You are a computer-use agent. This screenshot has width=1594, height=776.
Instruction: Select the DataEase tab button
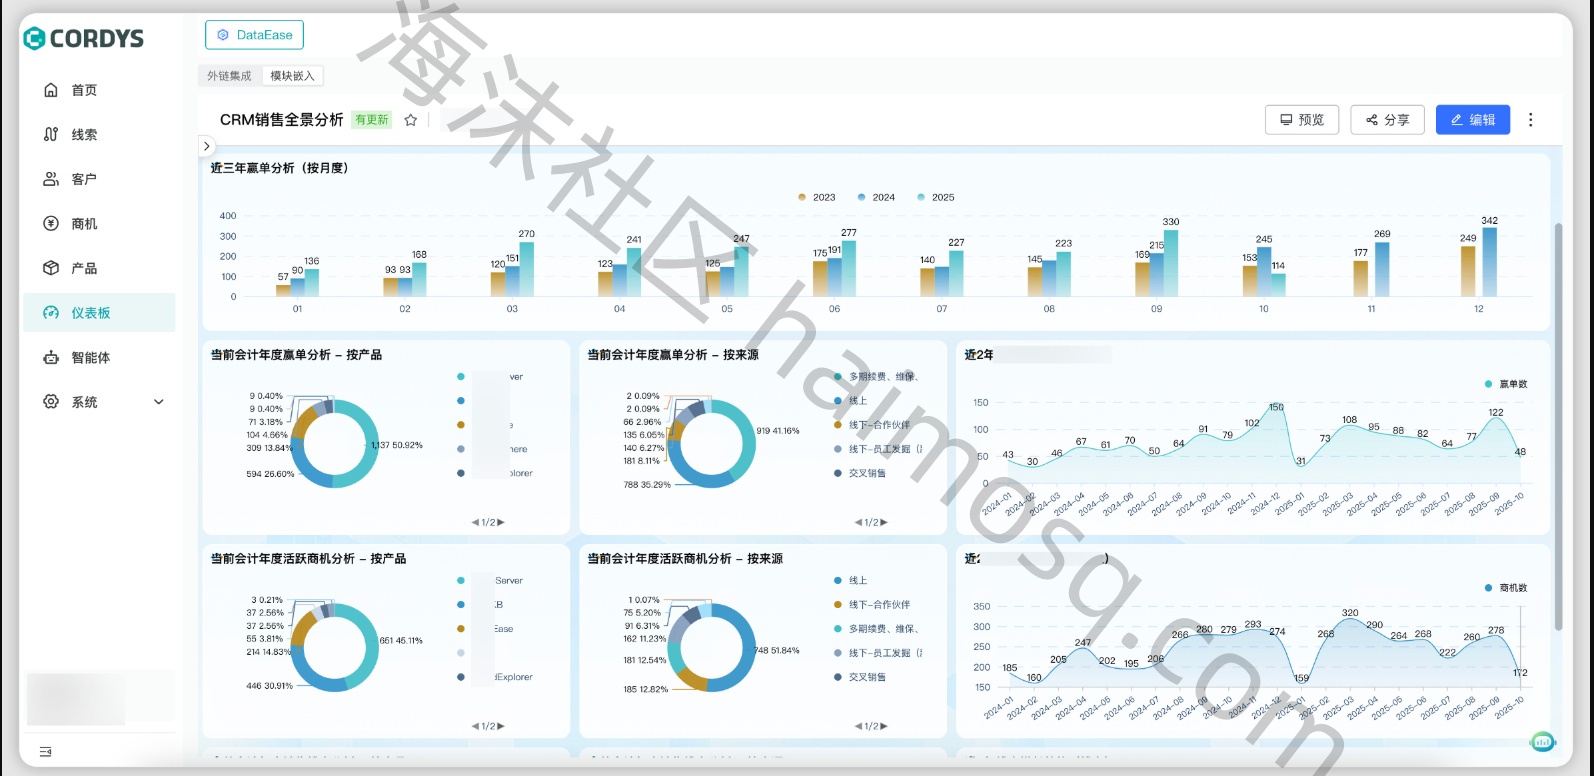coord(254,35)
